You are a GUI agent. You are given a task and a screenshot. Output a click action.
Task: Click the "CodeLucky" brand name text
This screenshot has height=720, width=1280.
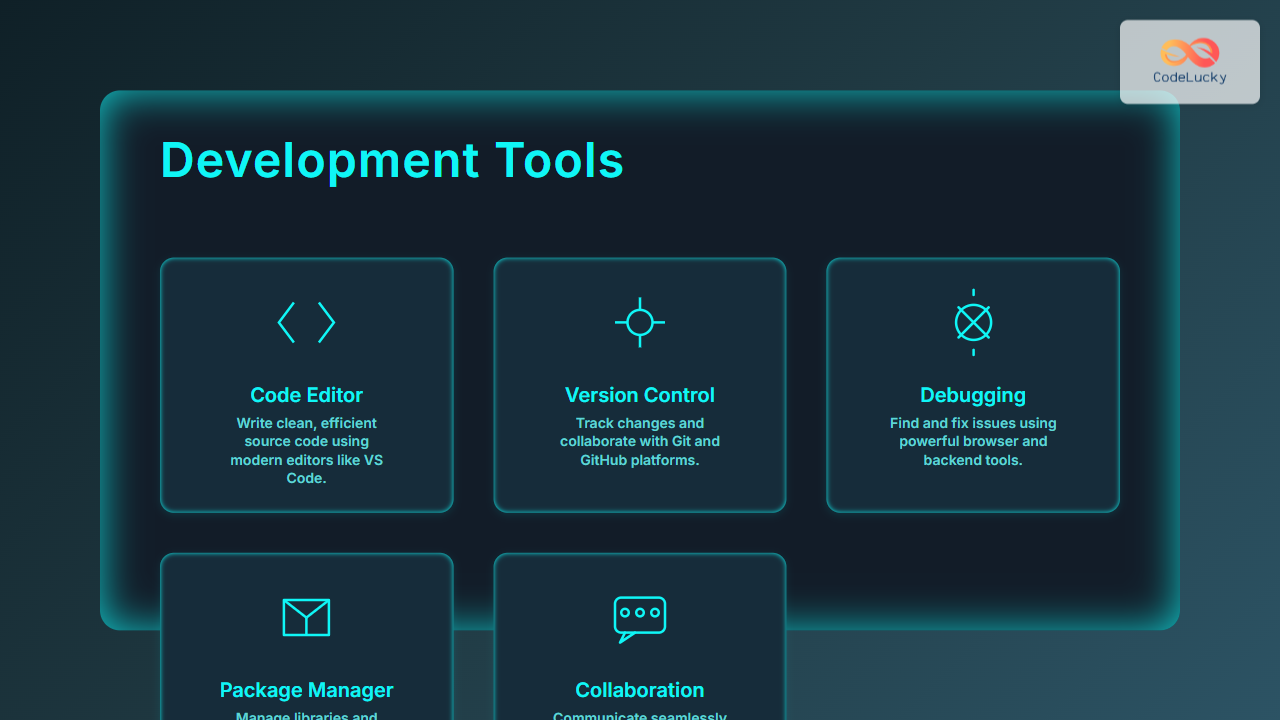[x=1190, y=78]
